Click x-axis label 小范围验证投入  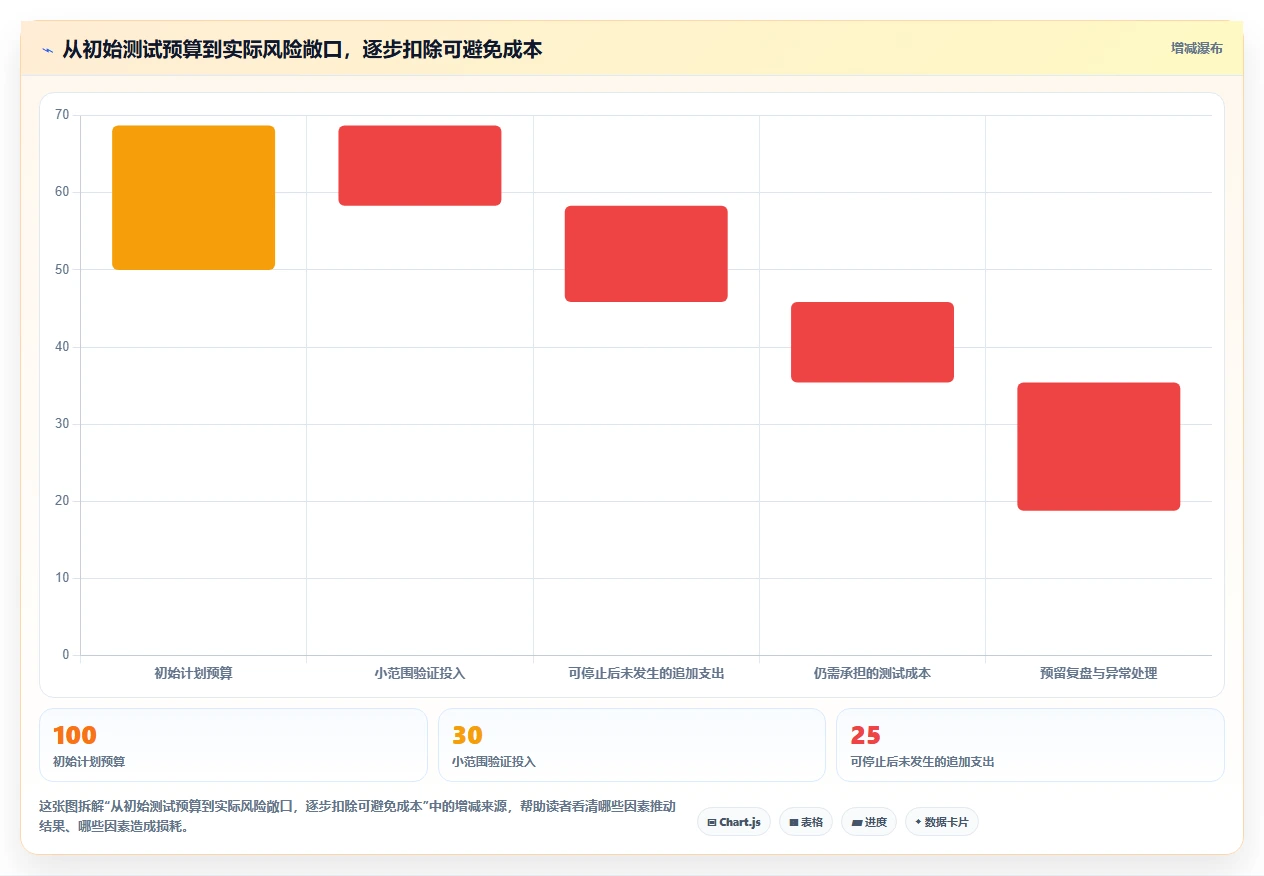click(420, 674)
